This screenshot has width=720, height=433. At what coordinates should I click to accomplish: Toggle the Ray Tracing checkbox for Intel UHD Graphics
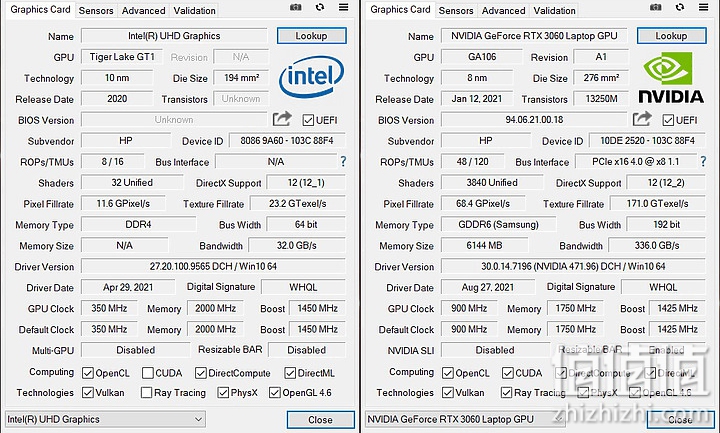click(x=146, y=393)
